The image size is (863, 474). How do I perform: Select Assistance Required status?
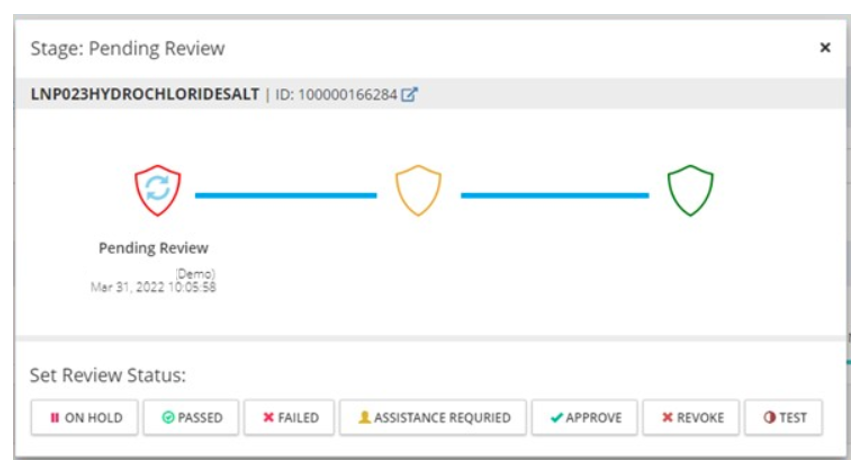(x=433, y=418)
